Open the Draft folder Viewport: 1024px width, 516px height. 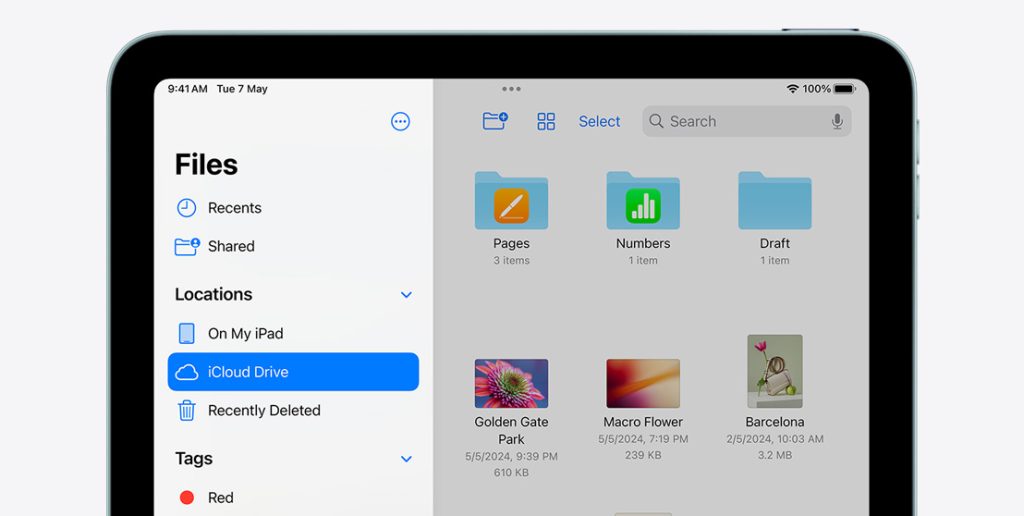point(774,202)
